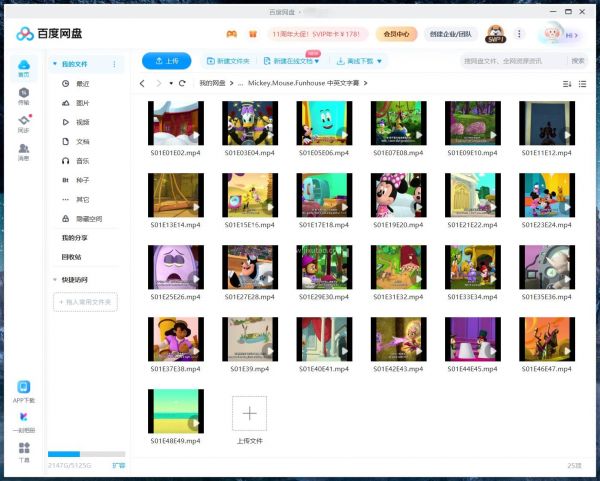Click the search files input field
The image size is (600, 481).
point(512,61)
